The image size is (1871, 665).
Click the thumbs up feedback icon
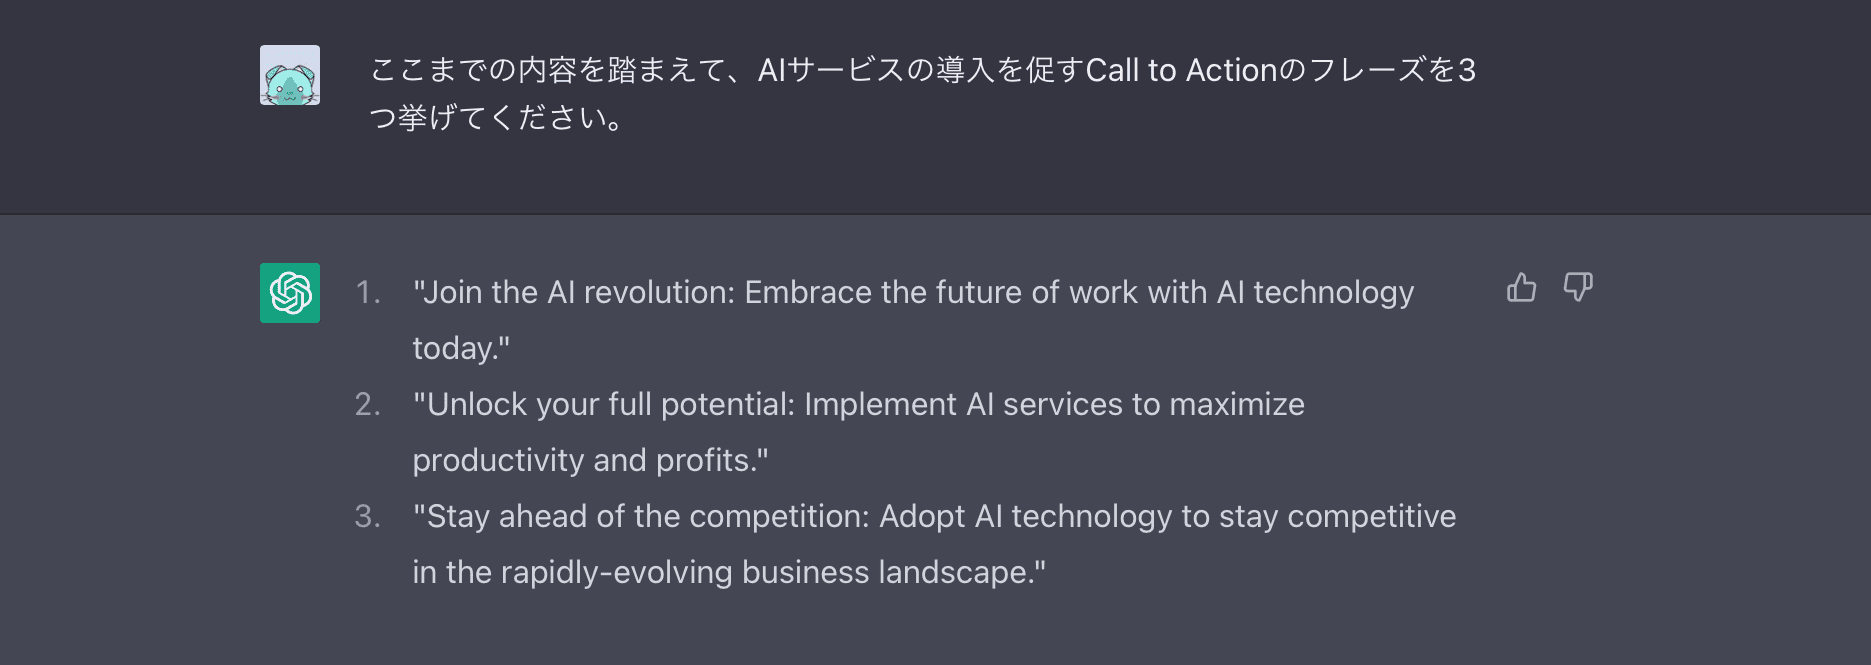pos(1521,288)
